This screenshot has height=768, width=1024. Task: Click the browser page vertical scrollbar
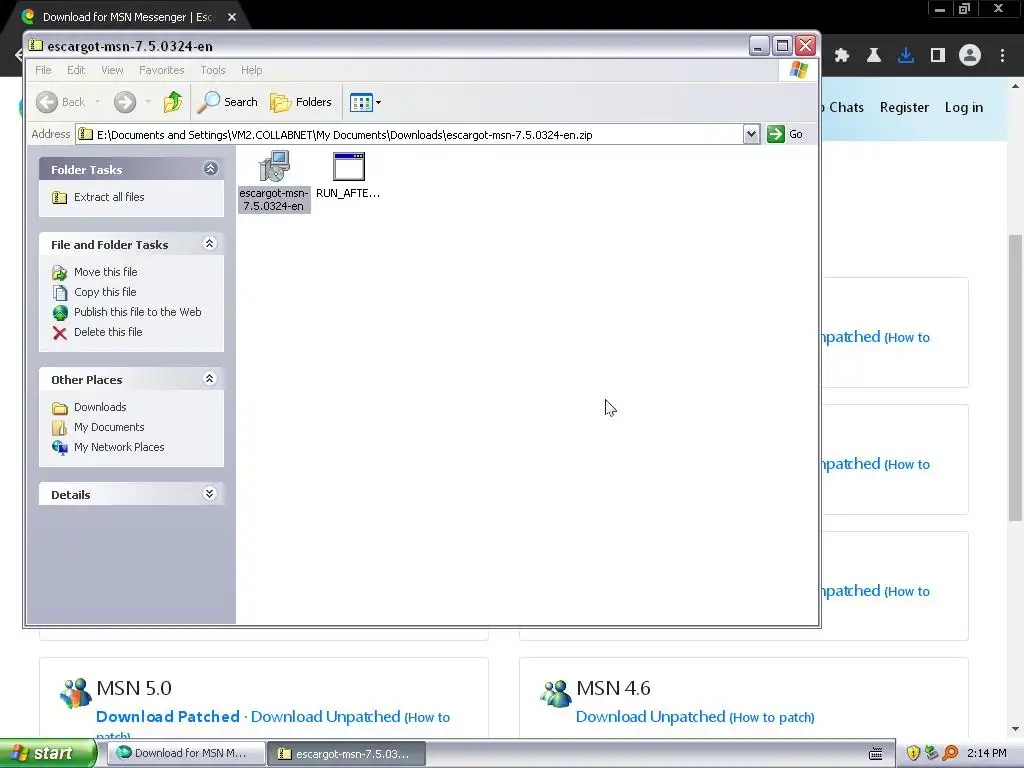tap(1015, 377)
